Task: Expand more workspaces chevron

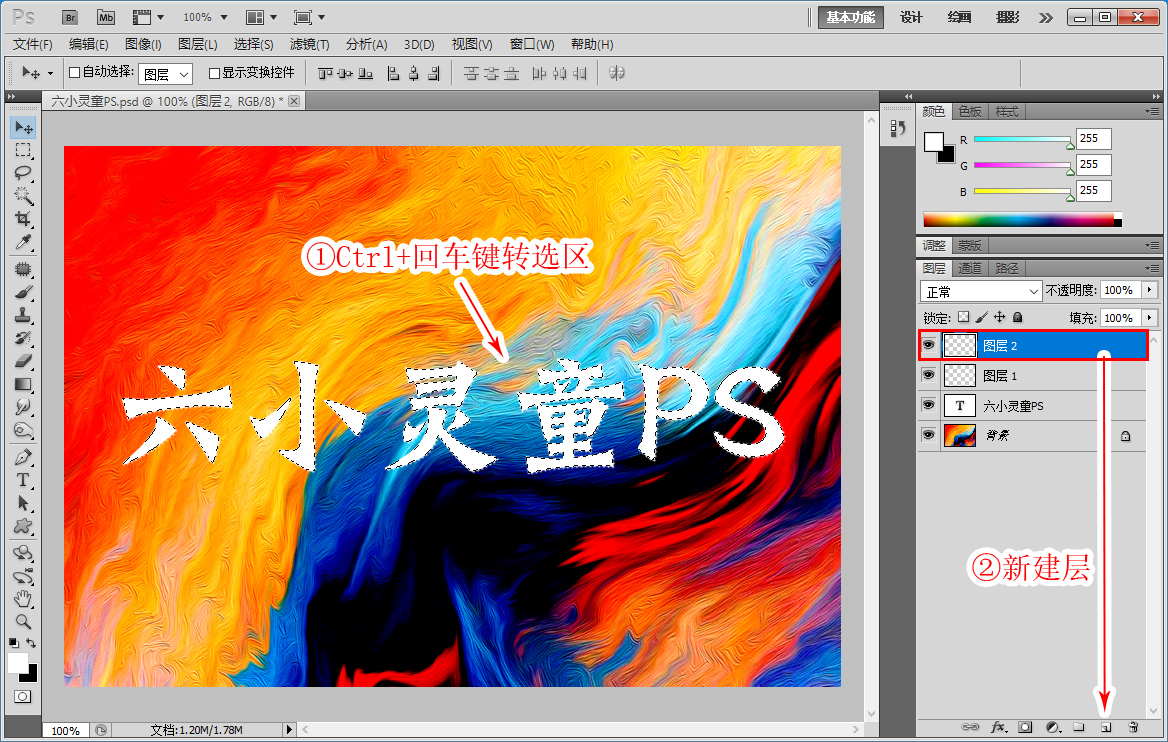Action: (1046, 18)
